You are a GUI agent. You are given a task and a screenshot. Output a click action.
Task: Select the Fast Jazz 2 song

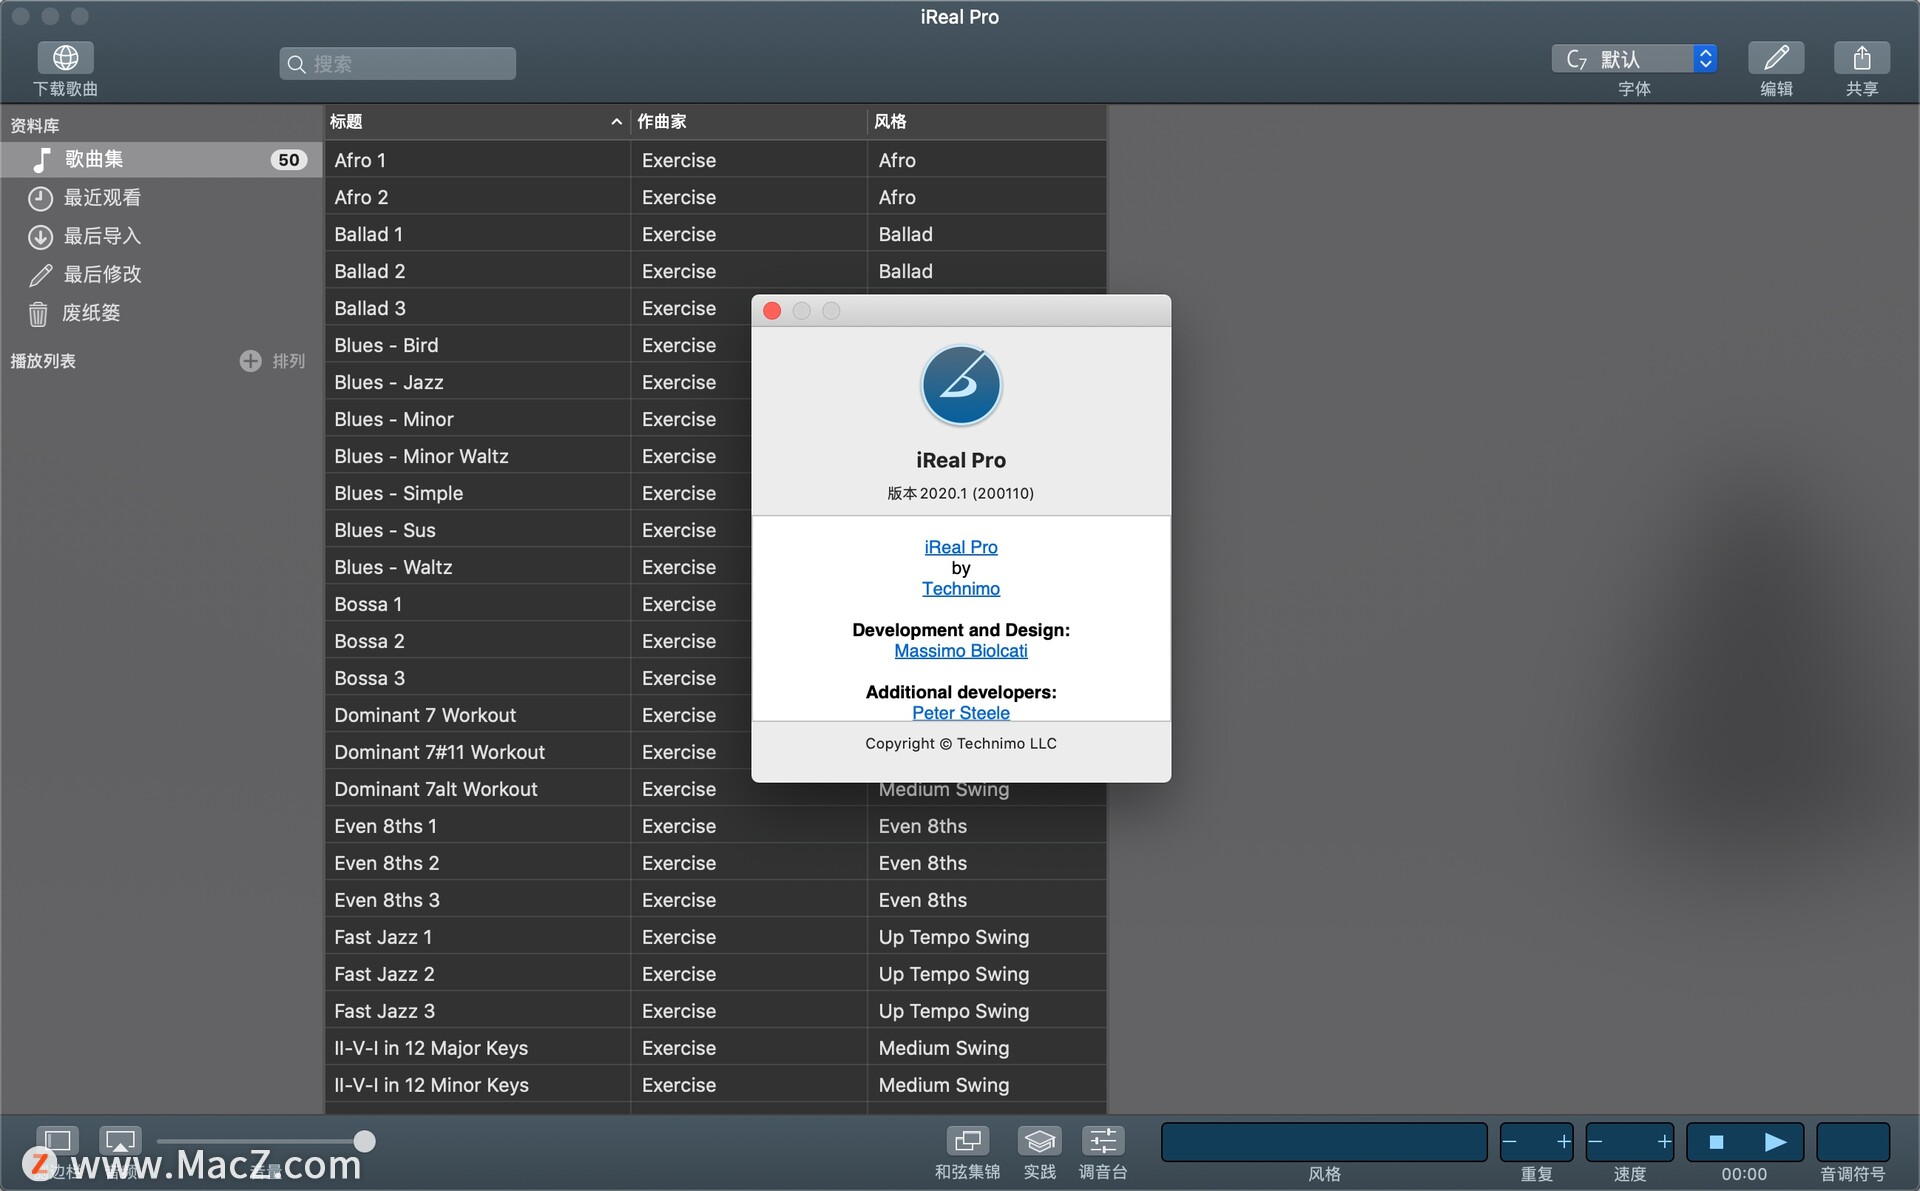[x=716, y=974]
